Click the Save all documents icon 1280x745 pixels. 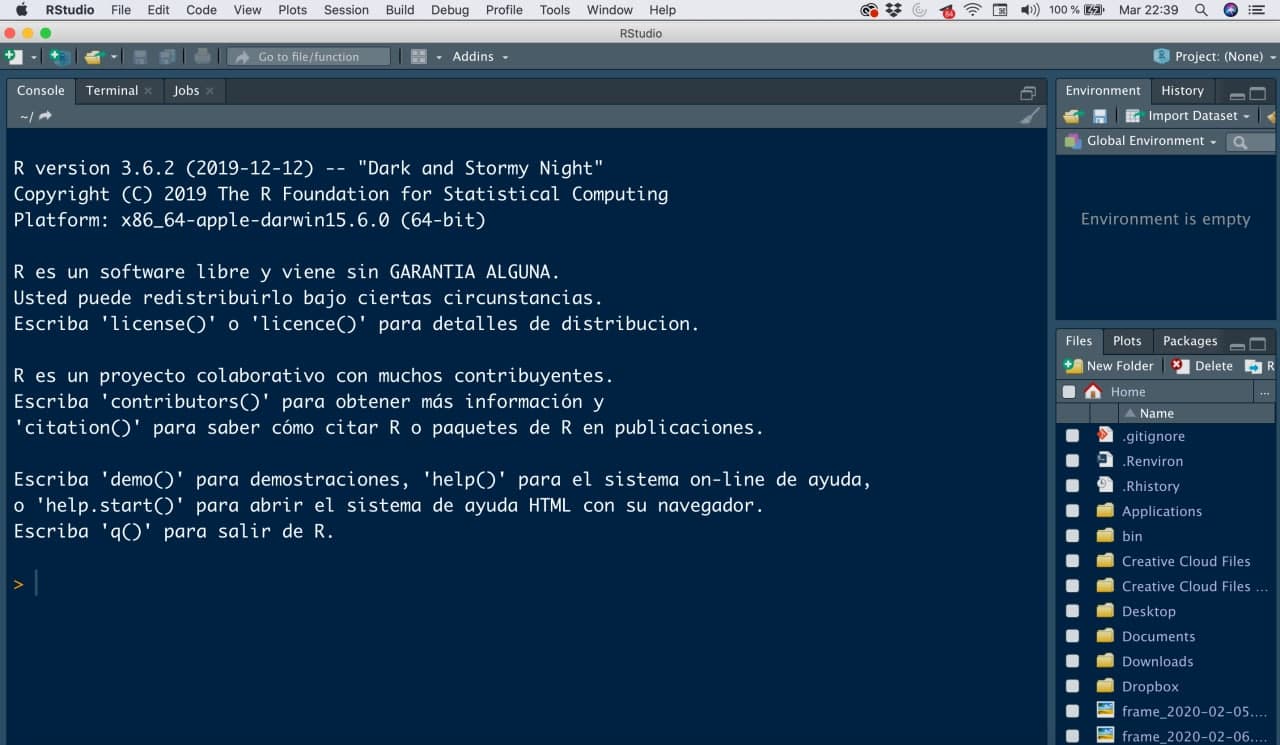(167, 57)
